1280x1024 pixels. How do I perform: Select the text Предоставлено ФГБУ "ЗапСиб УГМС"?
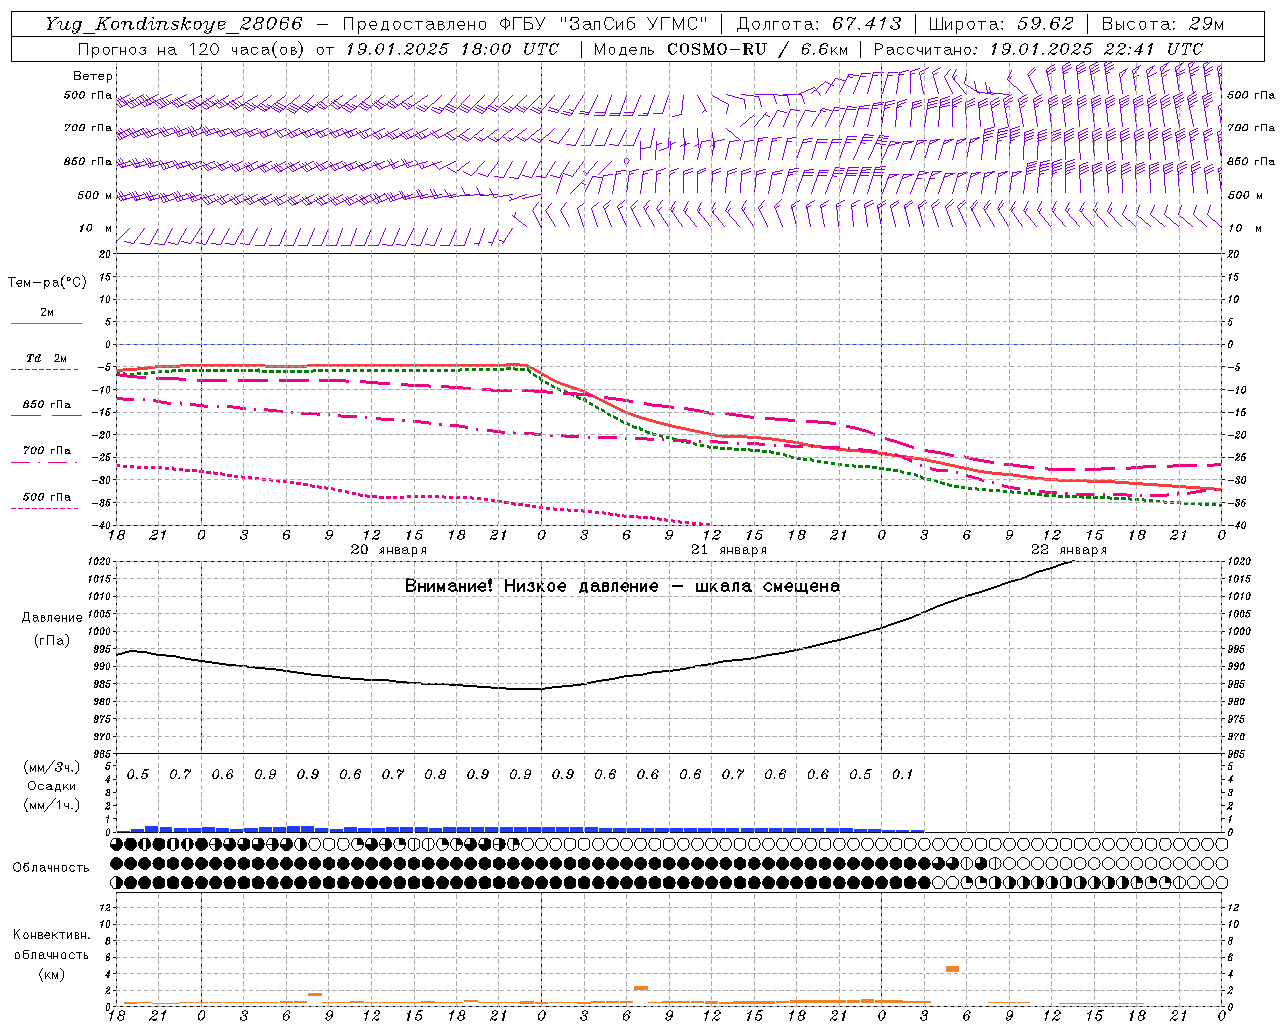[526, 24]
